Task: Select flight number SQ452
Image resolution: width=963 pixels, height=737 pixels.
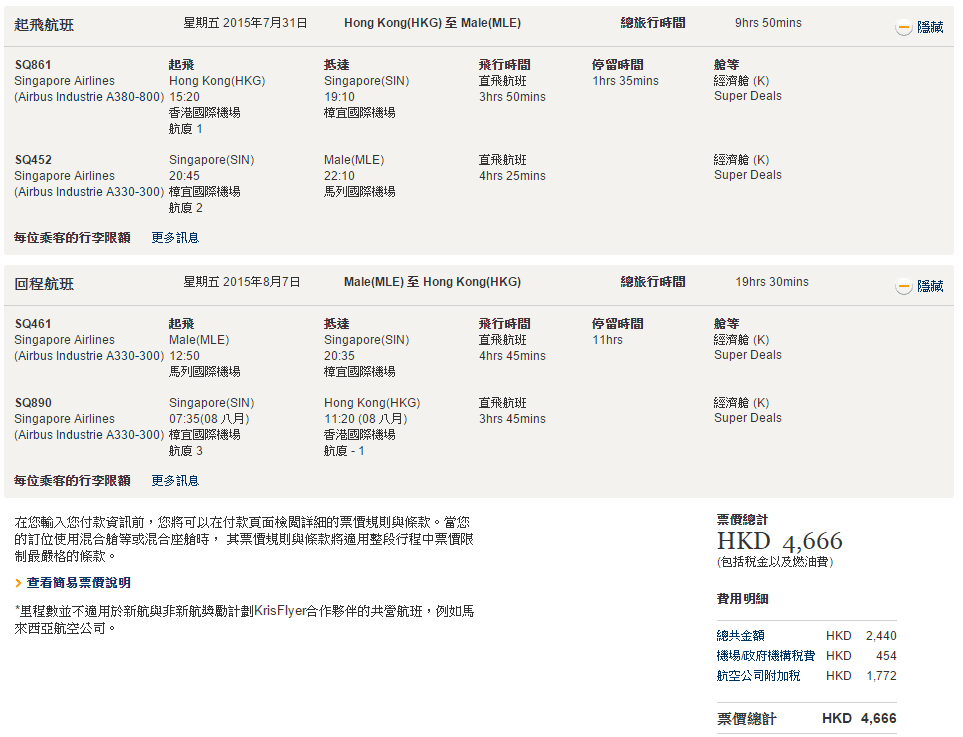Action: [33, 160]
